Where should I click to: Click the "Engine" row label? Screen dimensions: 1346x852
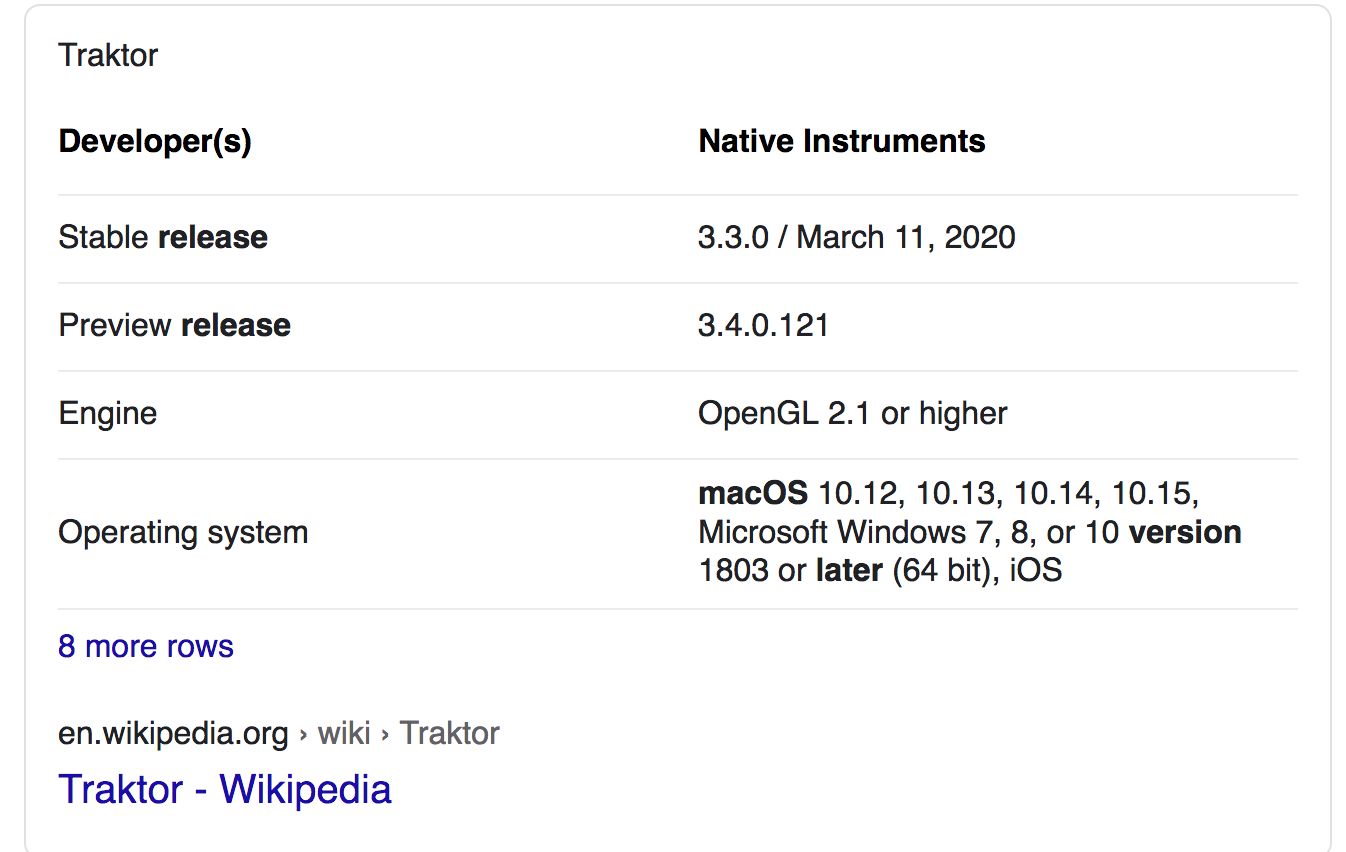(108, 413)
